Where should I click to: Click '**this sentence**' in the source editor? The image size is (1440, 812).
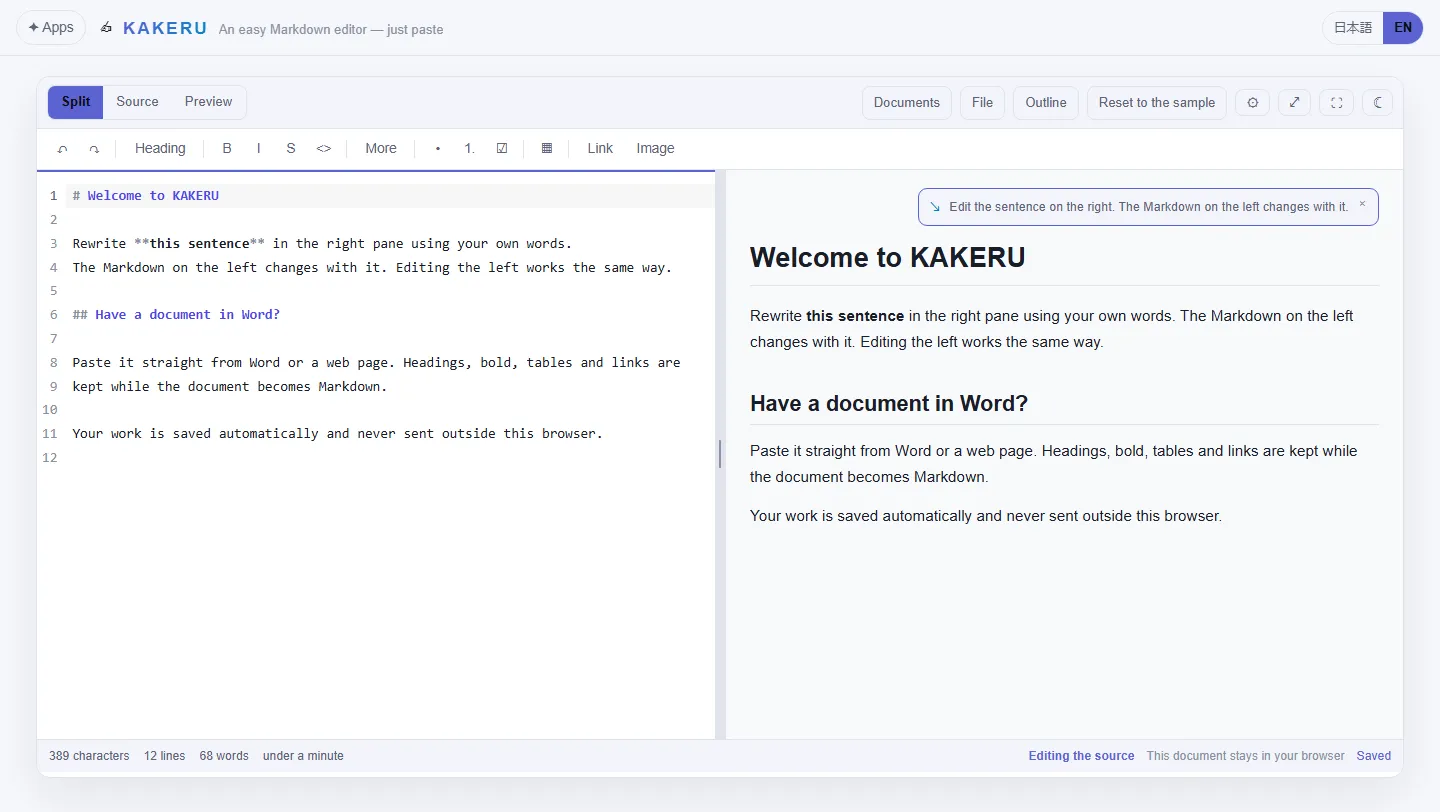point(199,243)
